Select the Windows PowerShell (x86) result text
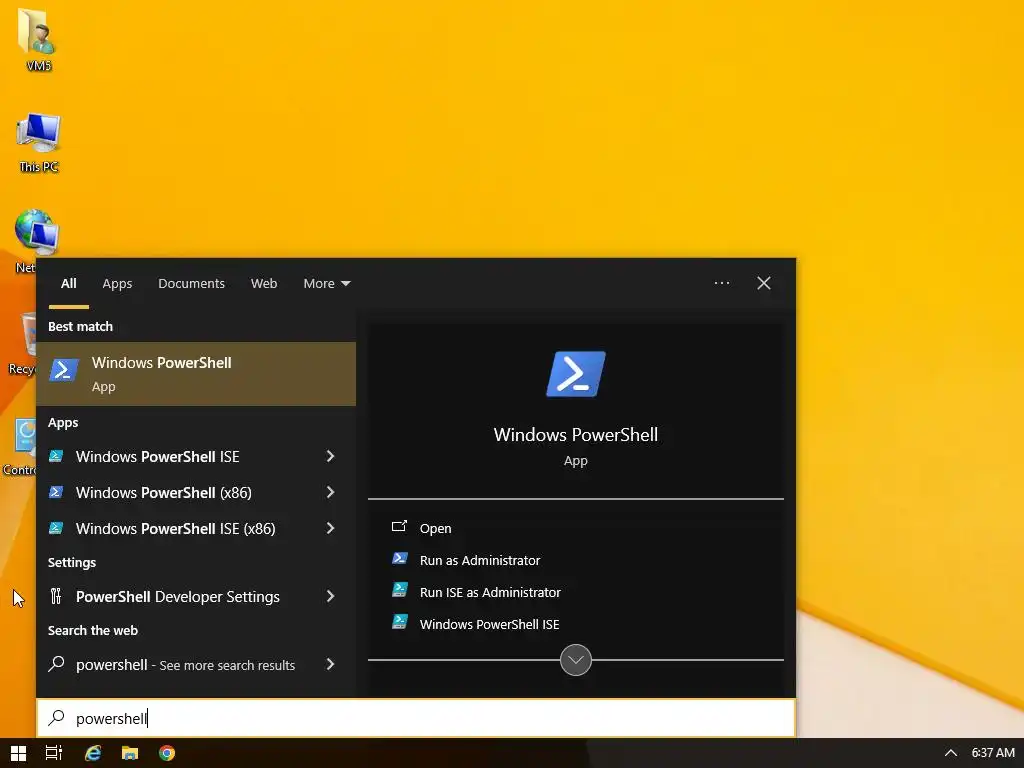Viewport: 1024px width, 768px height. pos(163,492)
